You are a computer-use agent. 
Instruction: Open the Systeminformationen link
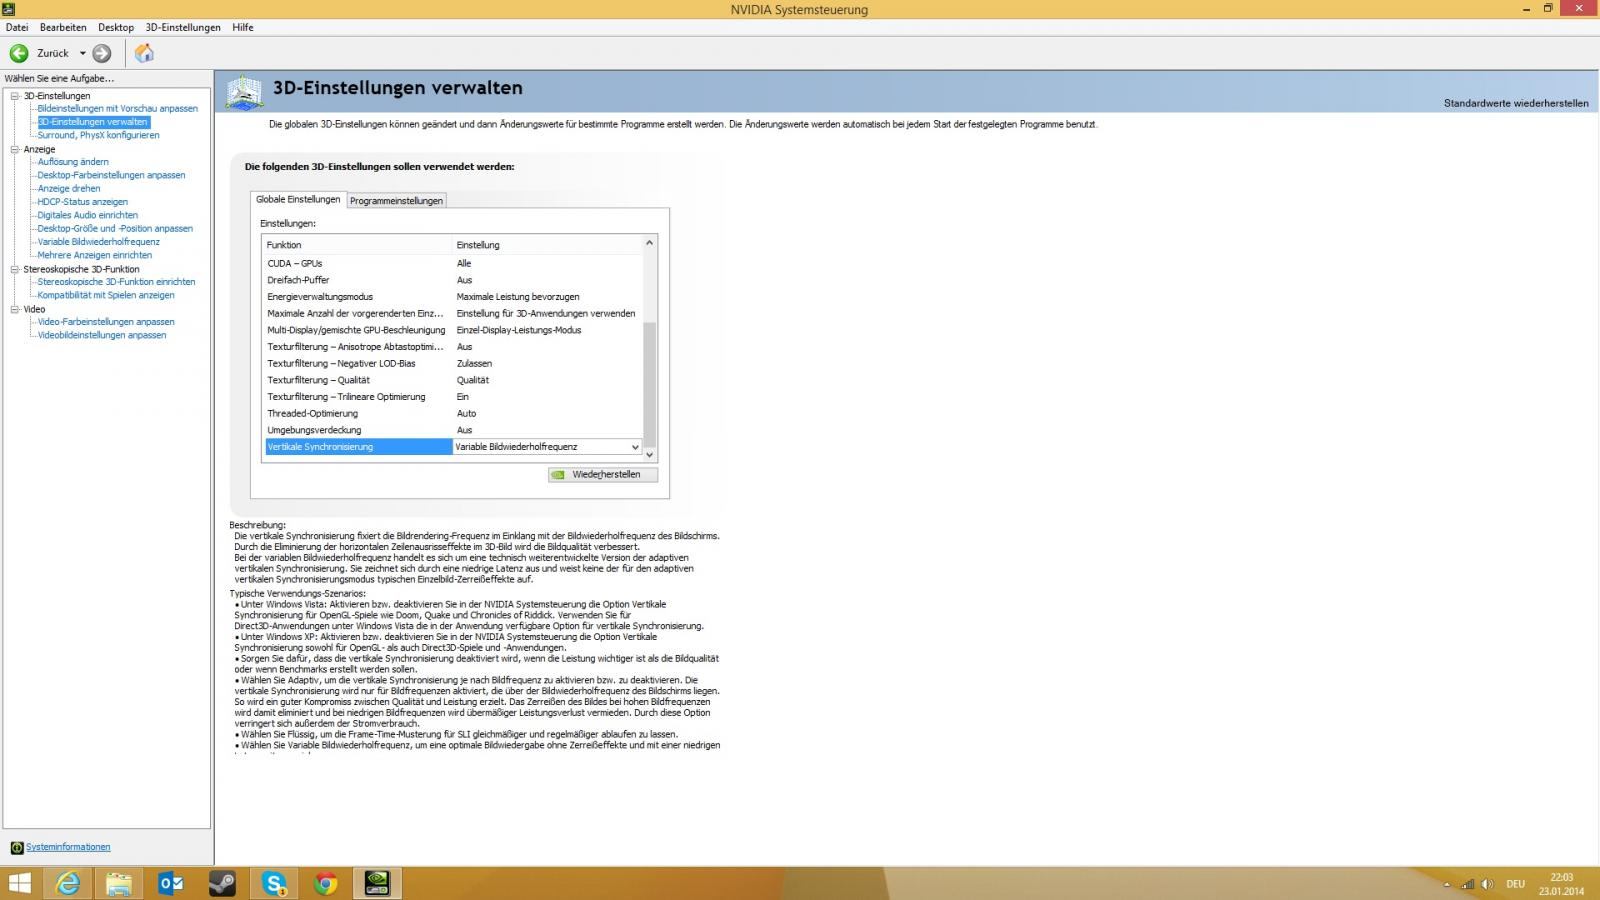(x=68, y=847)
